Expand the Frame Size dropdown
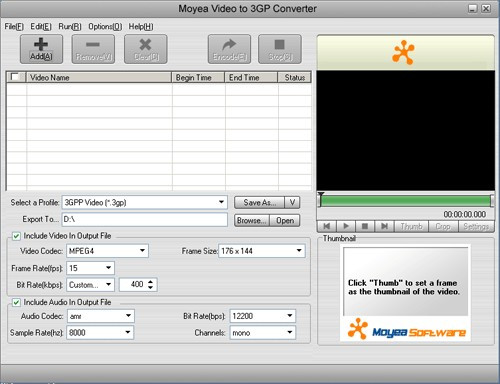Screen dimensions: 500x384 [x=299, y=251]
